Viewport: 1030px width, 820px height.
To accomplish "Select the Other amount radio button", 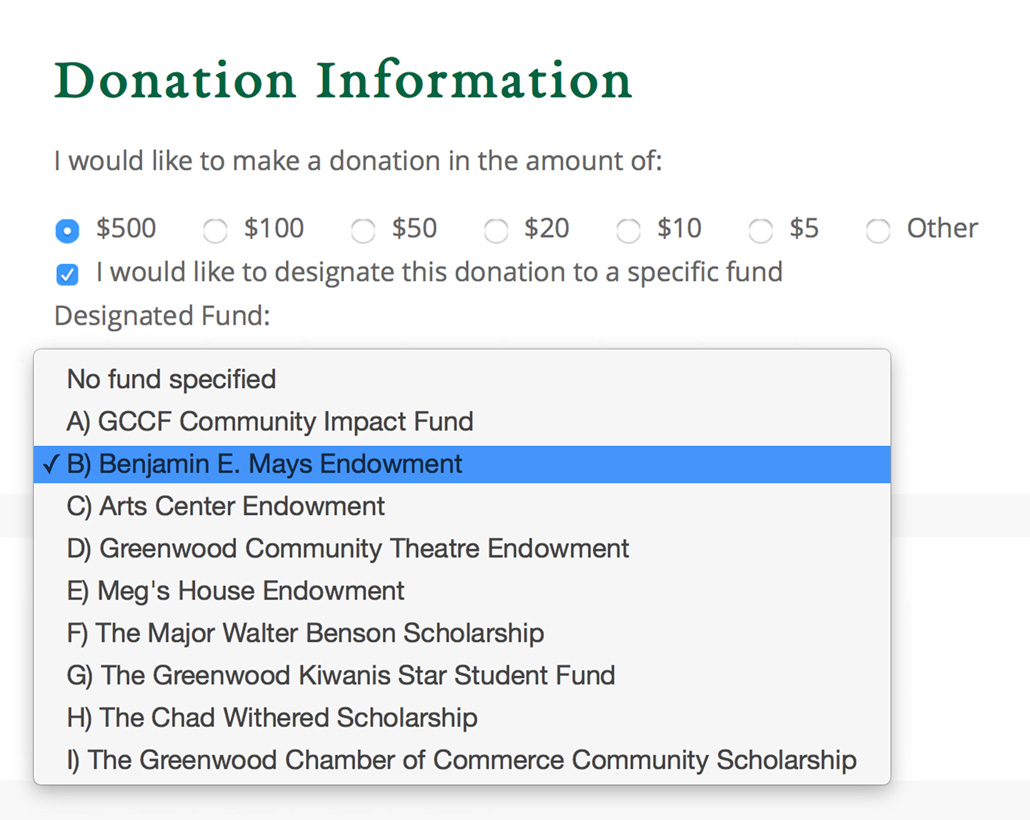I will [x=878, y=231].
